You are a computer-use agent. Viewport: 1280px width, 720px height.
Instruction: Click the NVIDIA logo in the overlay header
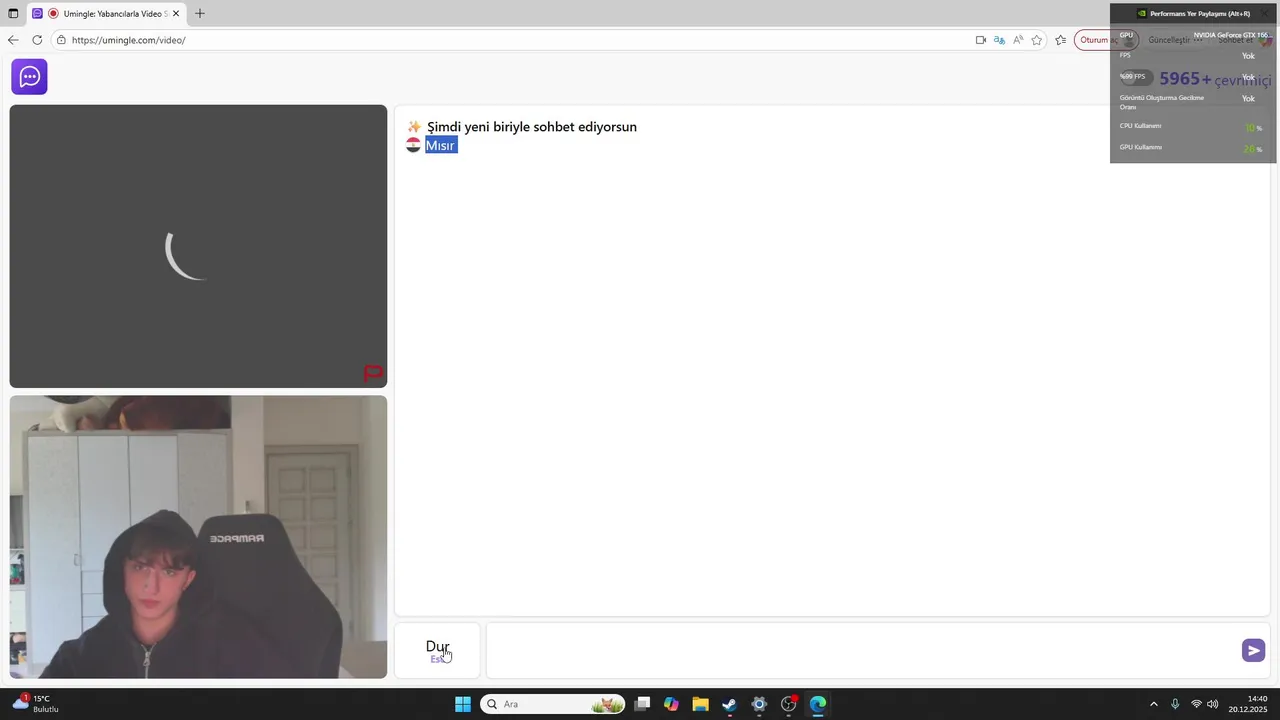click(1142, 14)
